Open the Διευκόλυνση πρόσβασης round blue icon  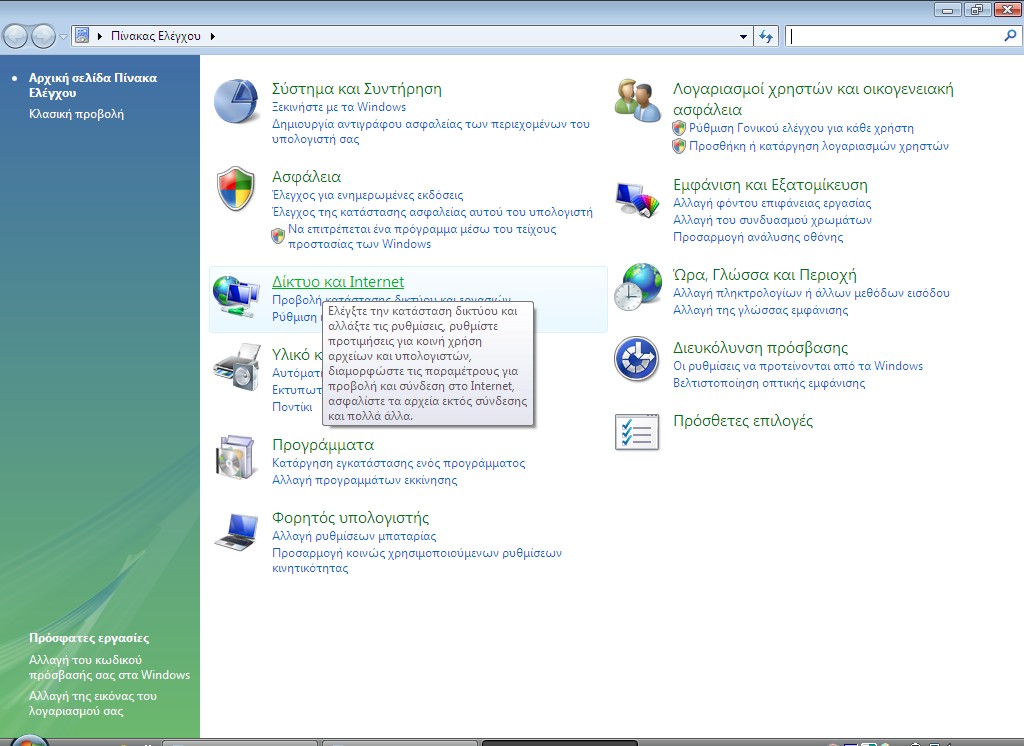coord(637,359)
